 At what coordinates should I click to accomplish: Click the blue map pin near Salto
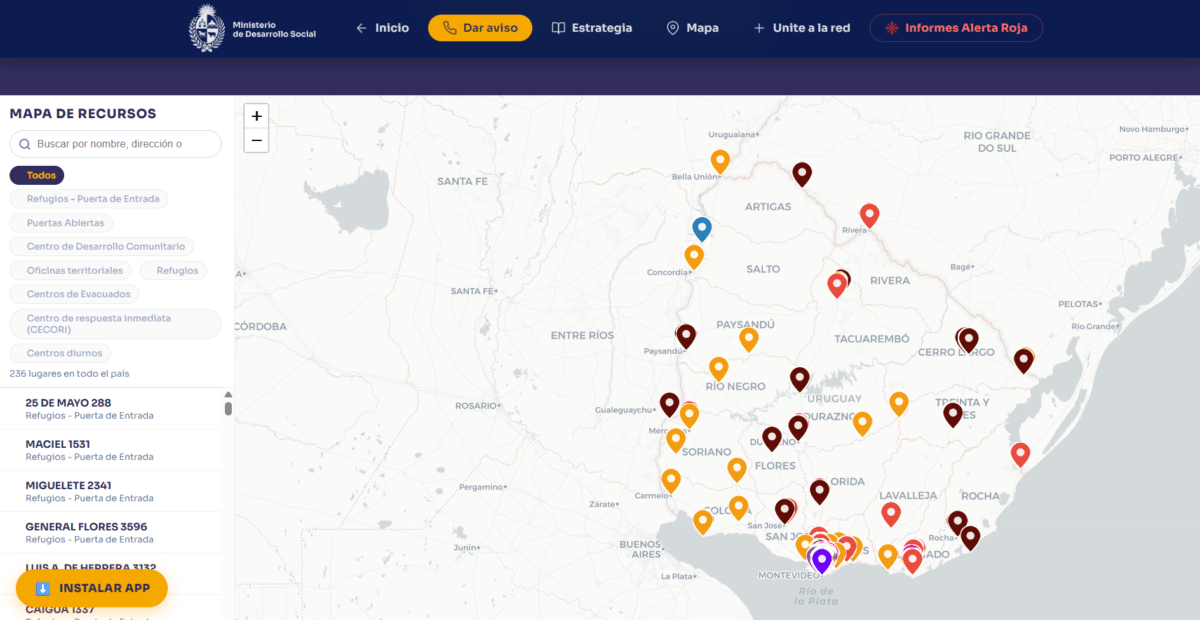(x=702, y=229)
